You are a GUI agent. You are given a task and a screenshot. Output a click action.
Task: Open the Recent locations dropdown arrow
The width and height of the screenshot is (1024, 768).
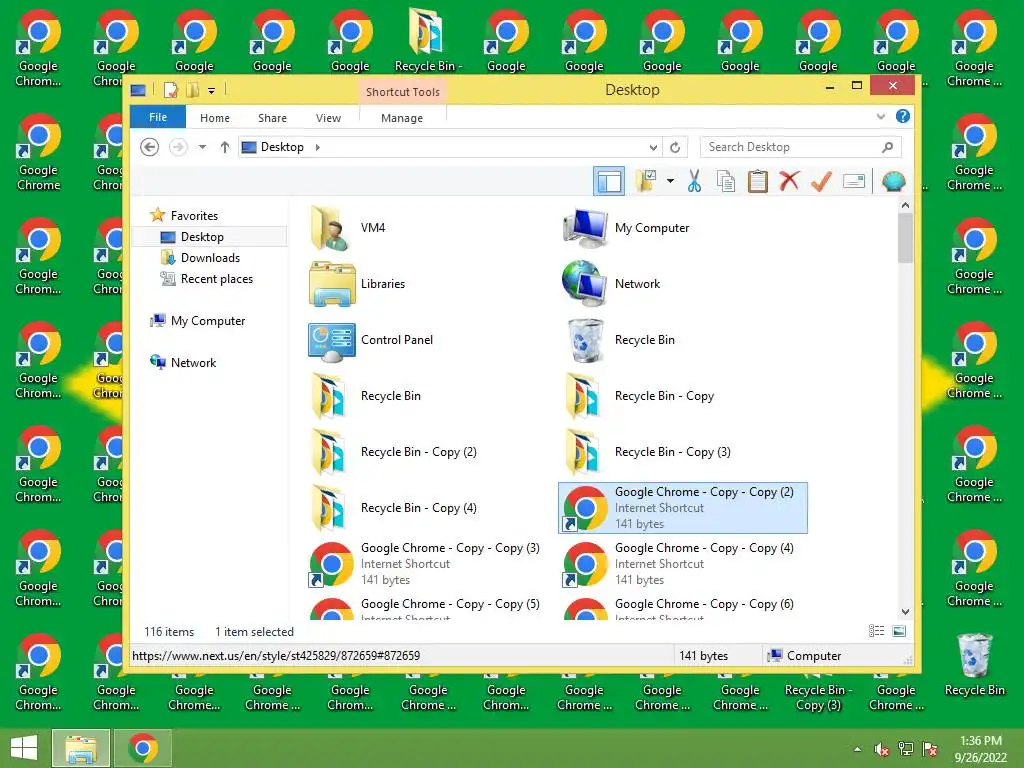(x=202, y=147)
